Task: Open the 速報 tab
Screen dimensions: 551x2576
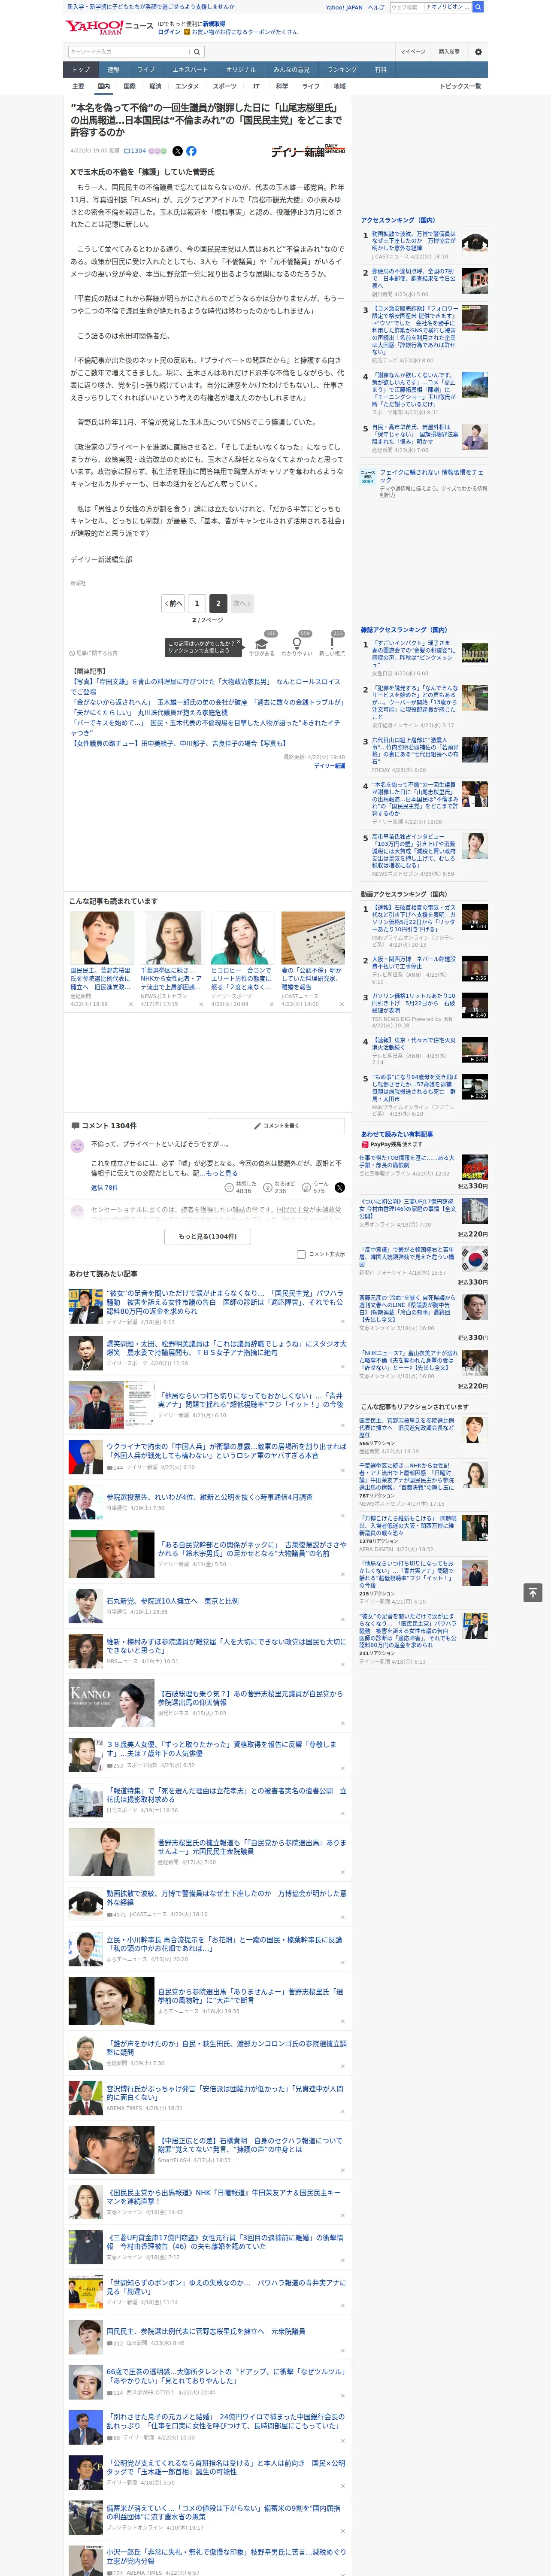Action: click(x=113, y=69)
